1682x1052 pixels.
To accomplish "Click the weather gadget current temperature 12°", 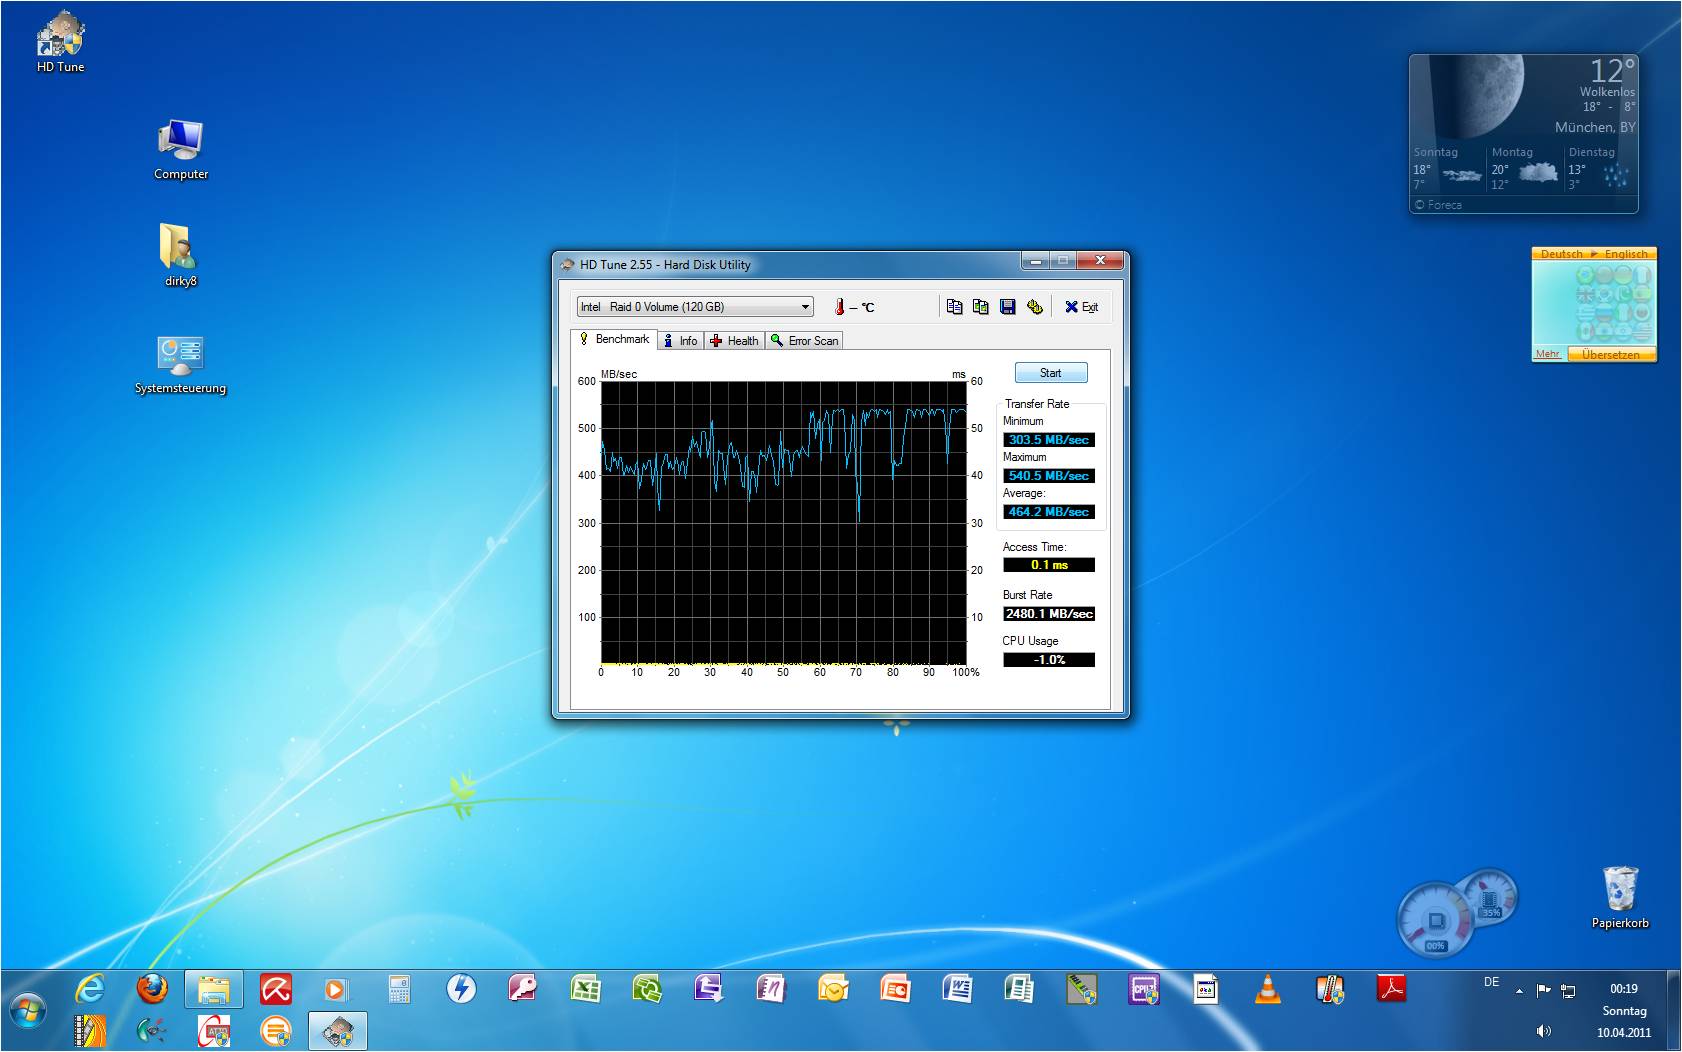I will 1612,71.
